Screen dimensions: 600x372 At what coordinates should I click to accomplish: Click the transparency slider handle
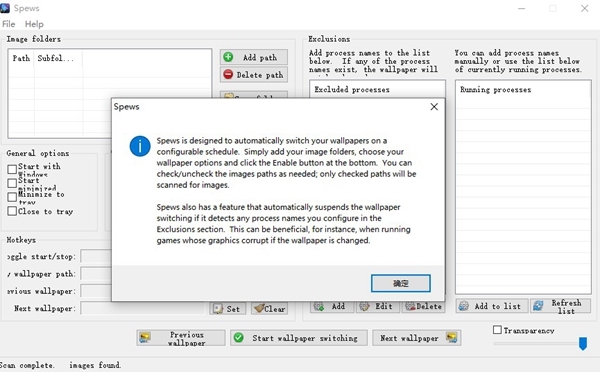coord(582,343)
